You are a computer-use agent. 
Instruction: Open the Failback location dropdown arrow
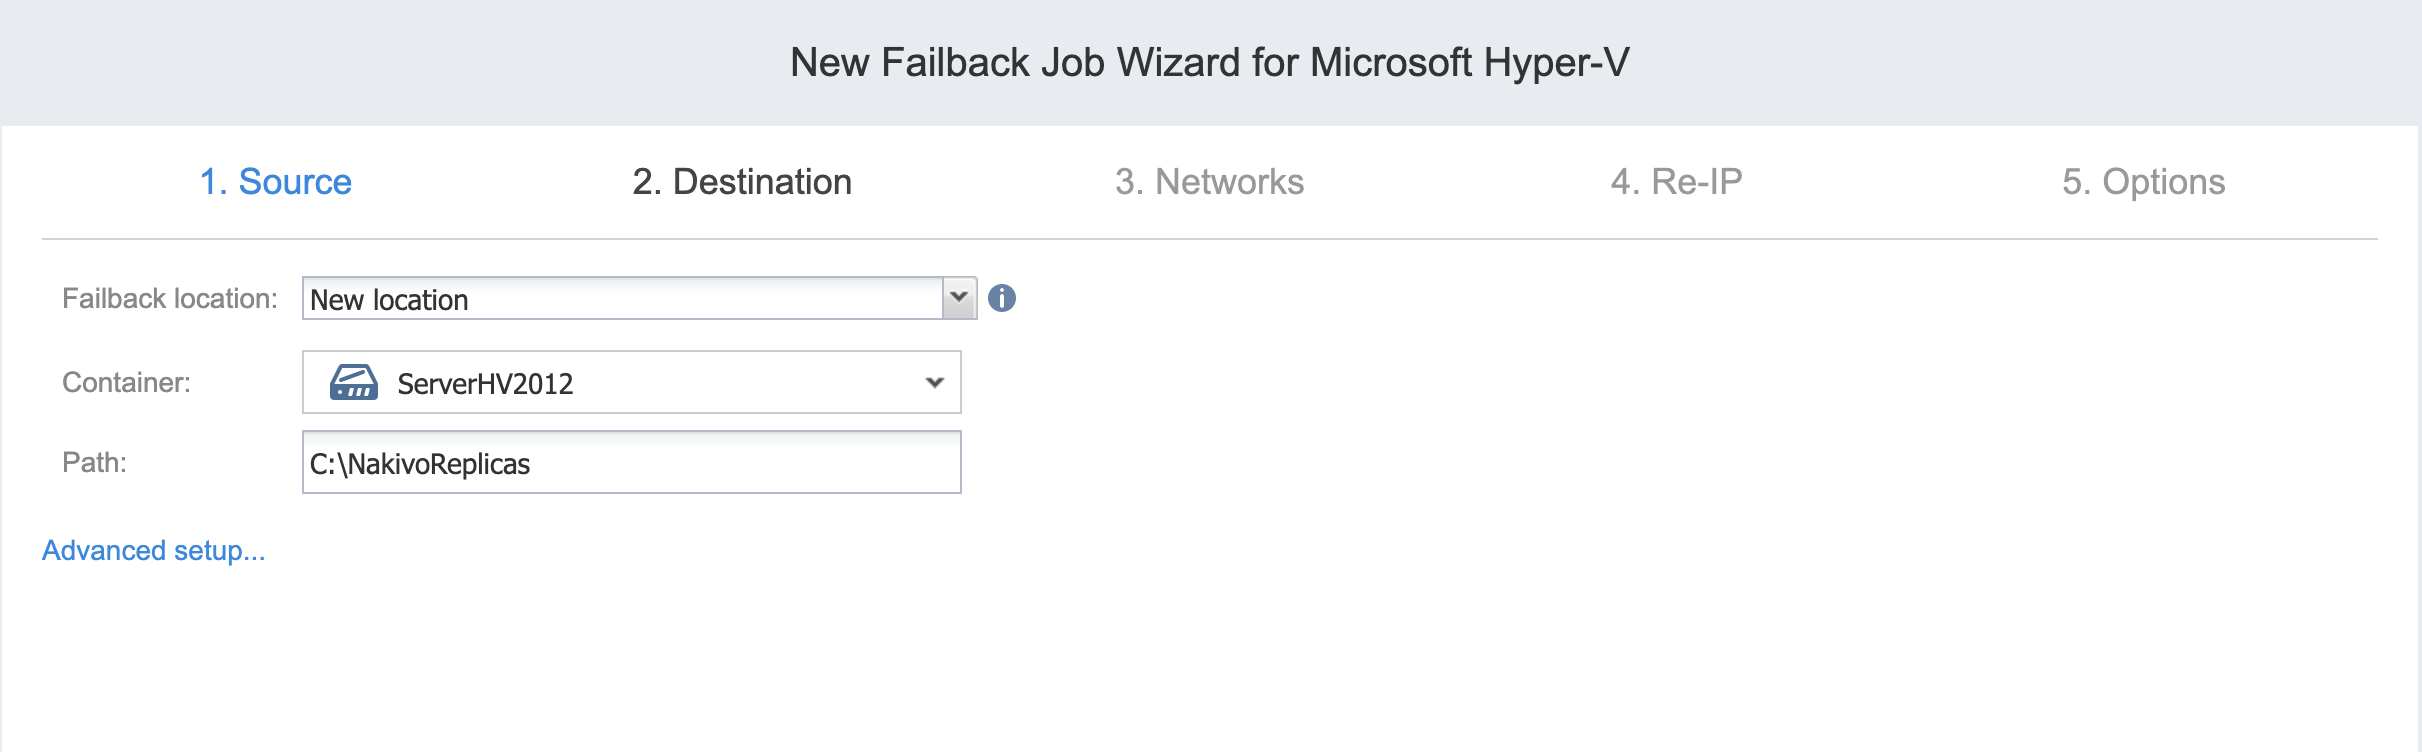click(x=959, y=298)
